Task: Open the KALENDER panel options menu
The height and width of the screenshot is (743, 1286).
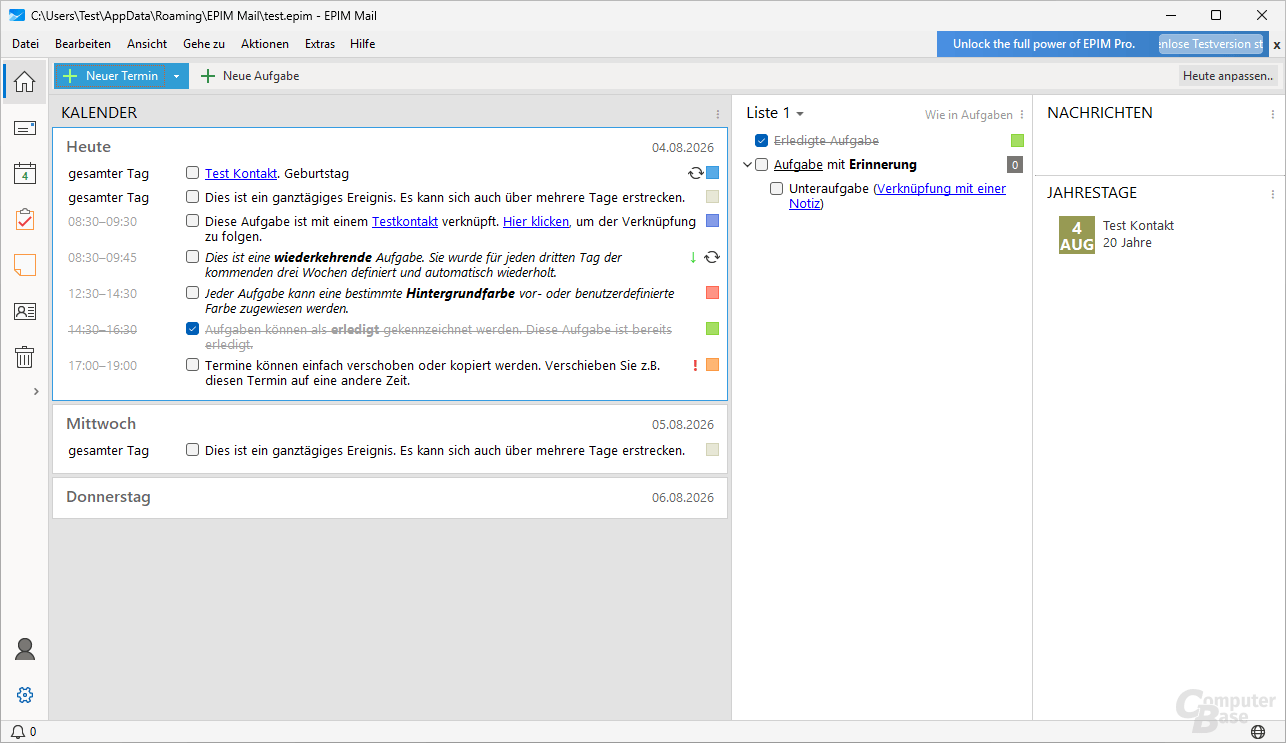Action: [718, 114]
